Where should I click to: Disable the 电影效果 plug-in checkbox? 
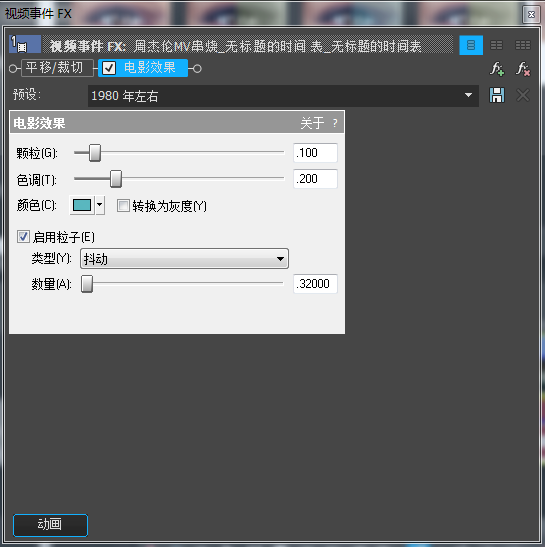pyautogui.click(x=109, y=68)
